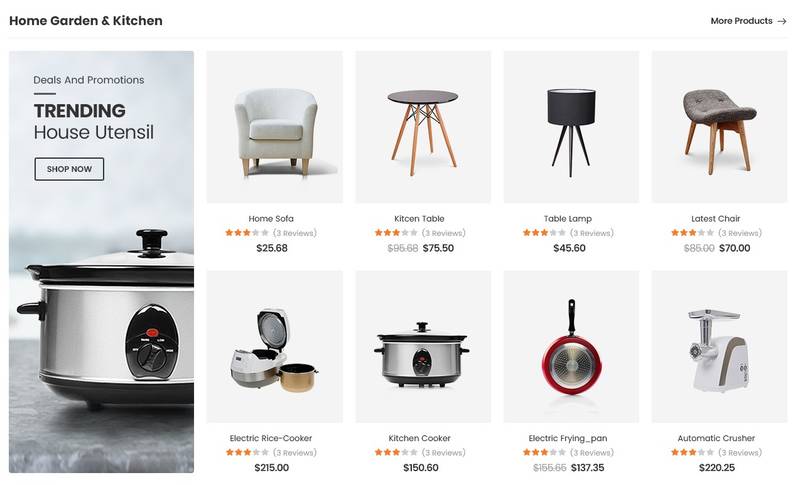Open the More Products link
This screenshot has height=485, width=800.
pyautogui.click(x=748, y=21)
